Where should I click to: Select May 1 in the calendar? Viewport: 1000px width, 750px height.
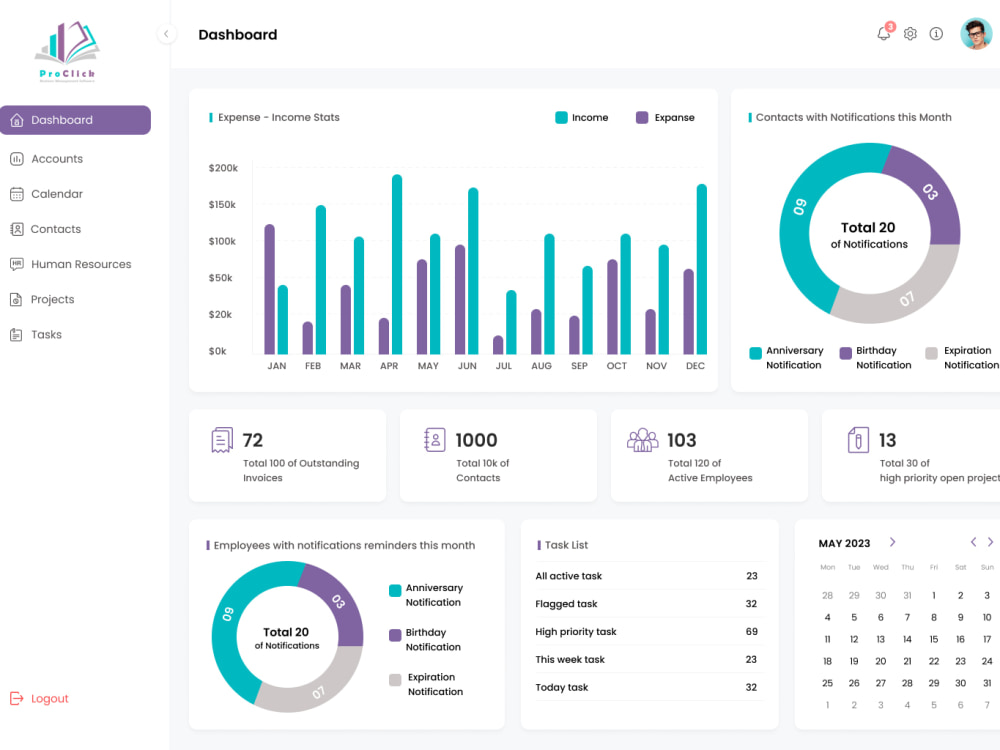pos(934,596)
